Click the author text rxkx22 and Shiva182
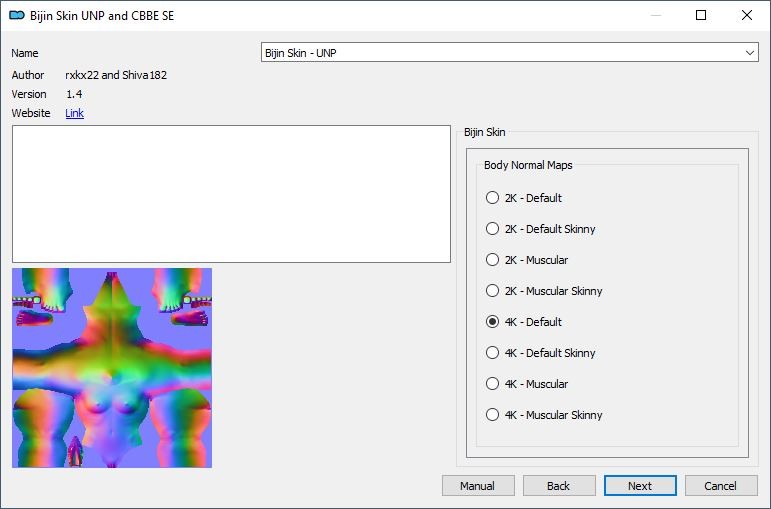The image size is (771, 509). click(116, 75)
